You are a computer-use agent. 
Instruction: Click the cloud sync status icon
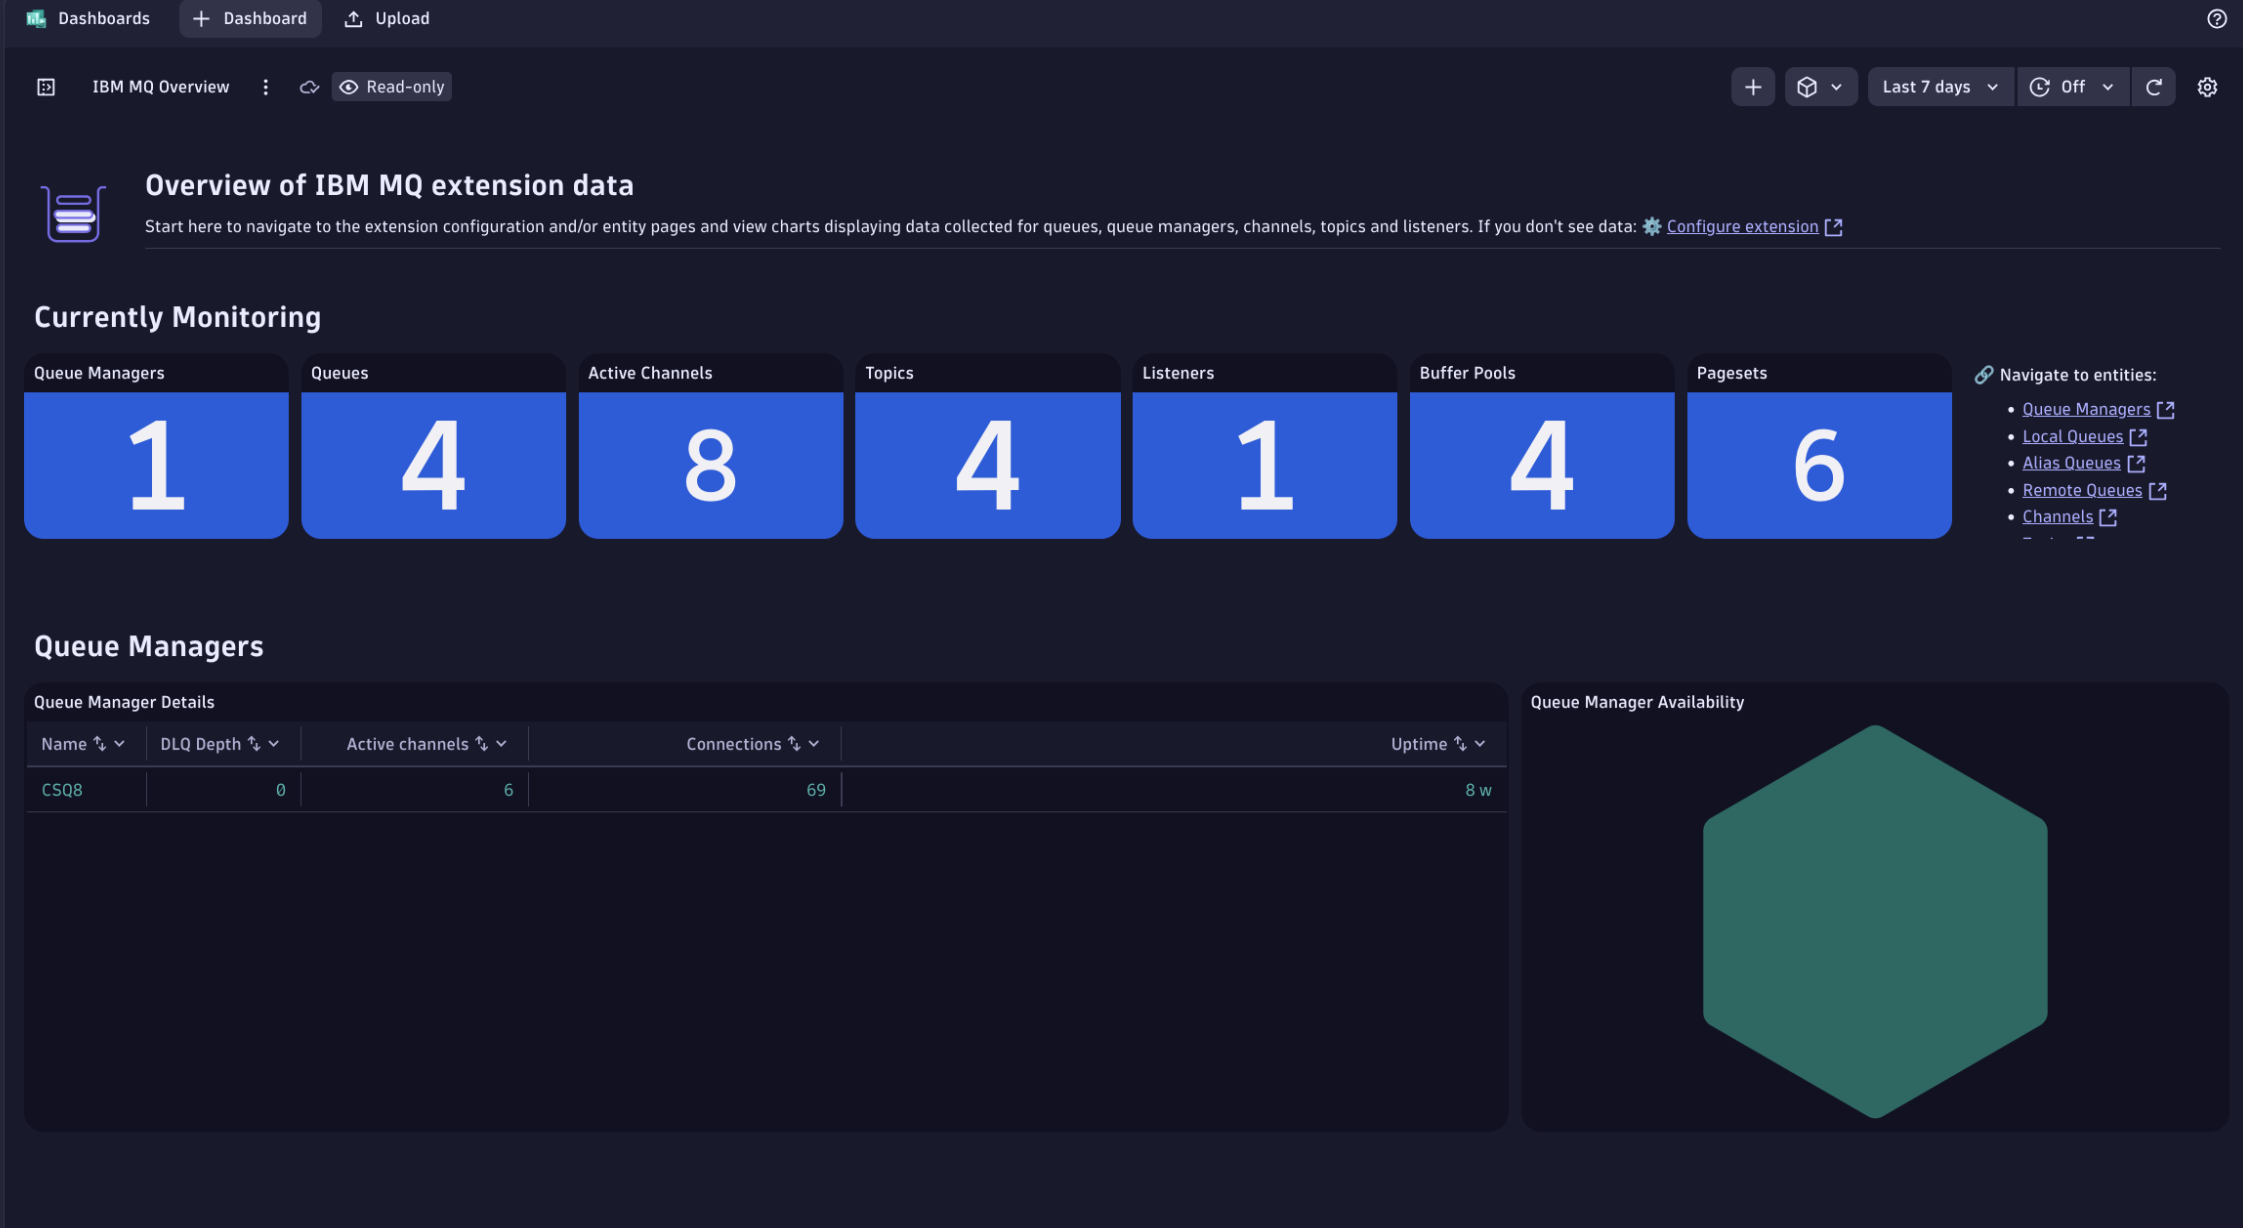(309, 87)
